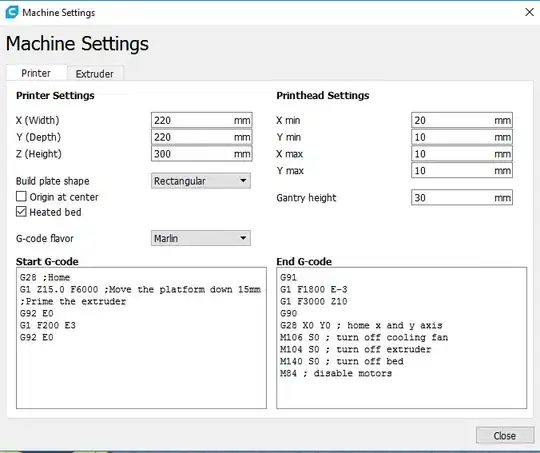The width and height of the screenshot is (540, 453).
Task: Expand the G-code flavor dropdown
Action: click(x=201, y=238)
